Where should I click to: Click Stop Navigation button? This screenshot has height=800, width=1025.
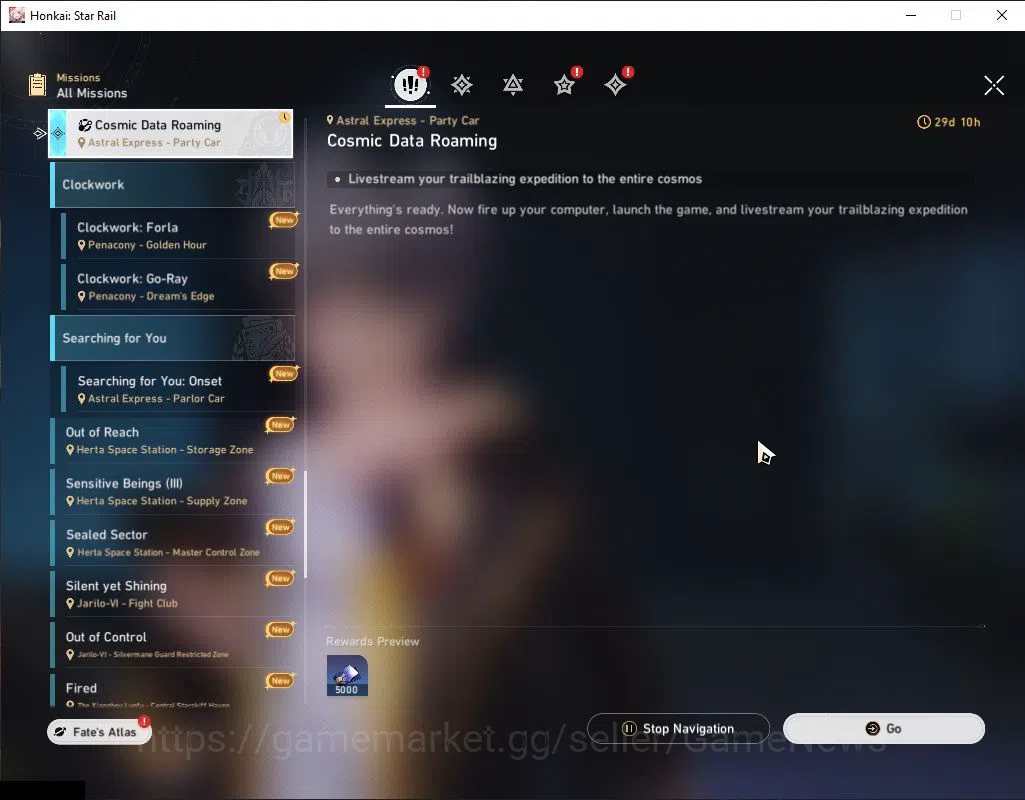pos(678,728)
